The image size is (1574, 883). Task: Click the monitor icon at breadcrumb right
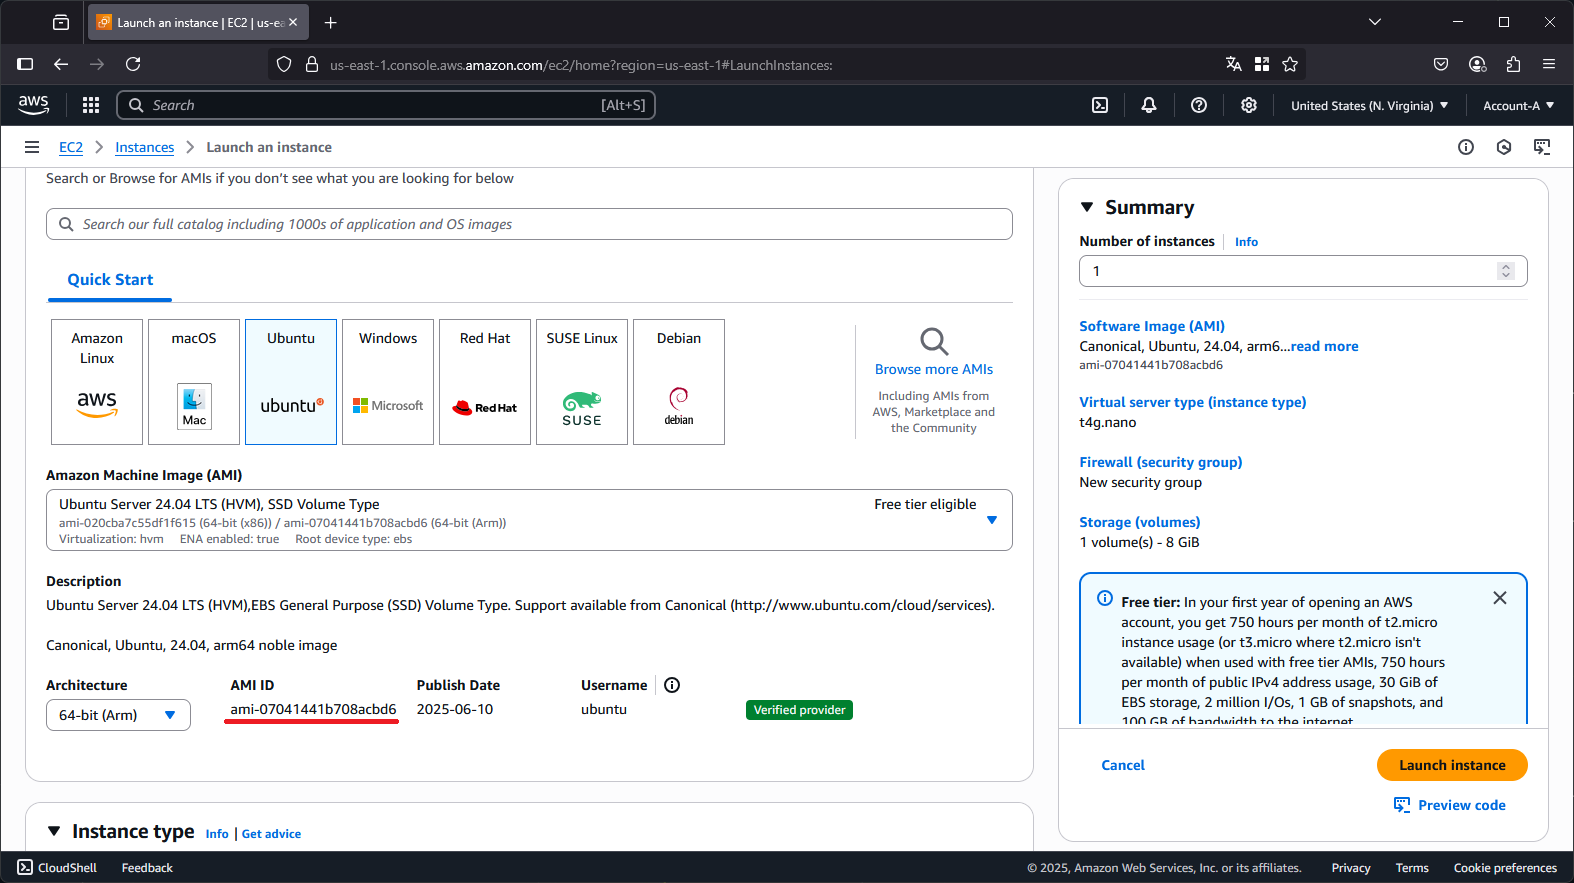tap(1542, 147)
